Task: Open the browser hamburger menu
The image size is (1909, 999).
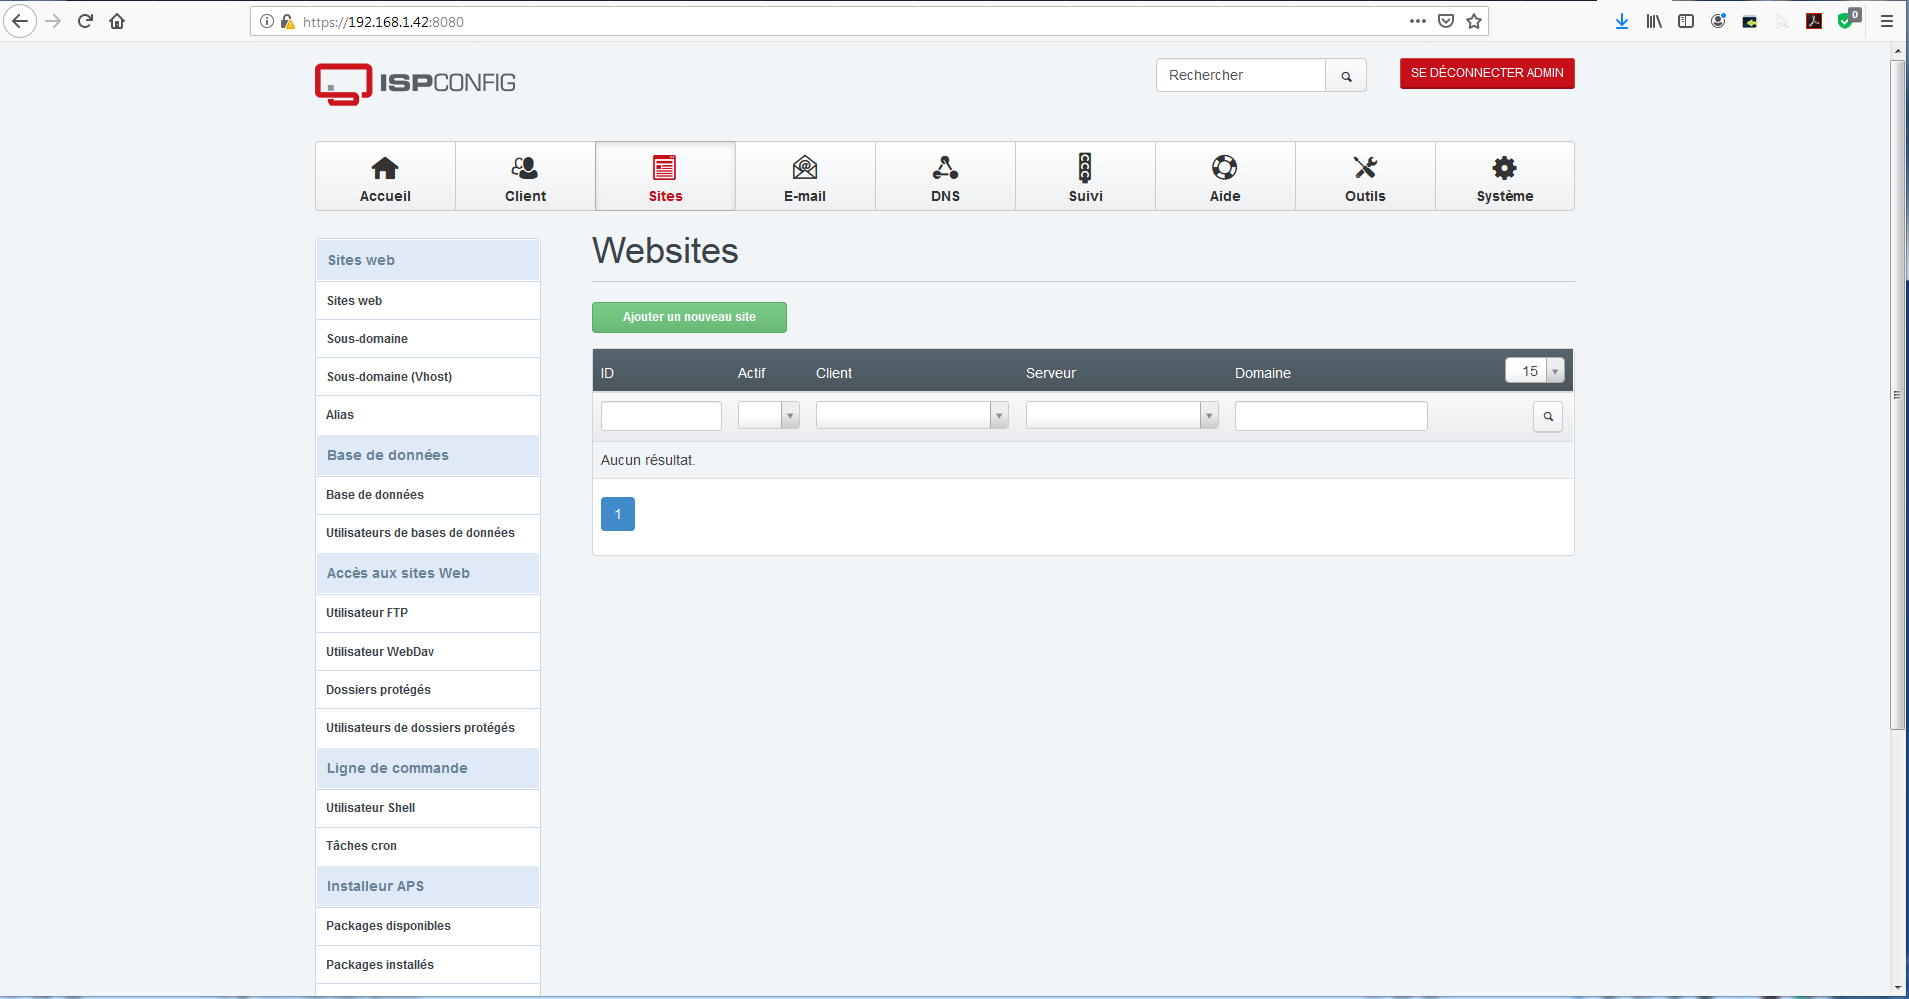Action: (x=1887, y=21)
